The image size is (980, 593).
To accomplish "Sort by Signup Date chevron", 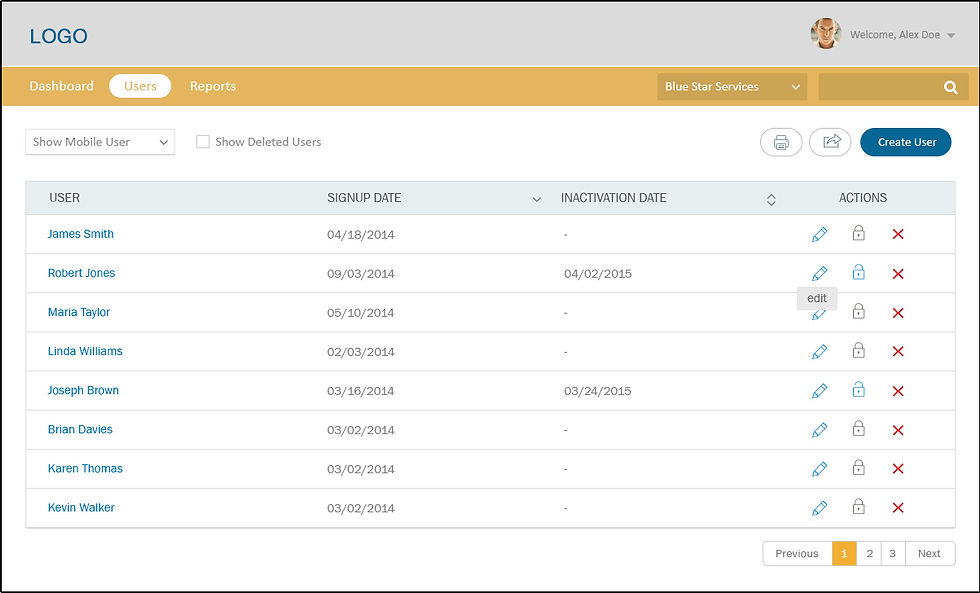I will (x=536, y=199).
